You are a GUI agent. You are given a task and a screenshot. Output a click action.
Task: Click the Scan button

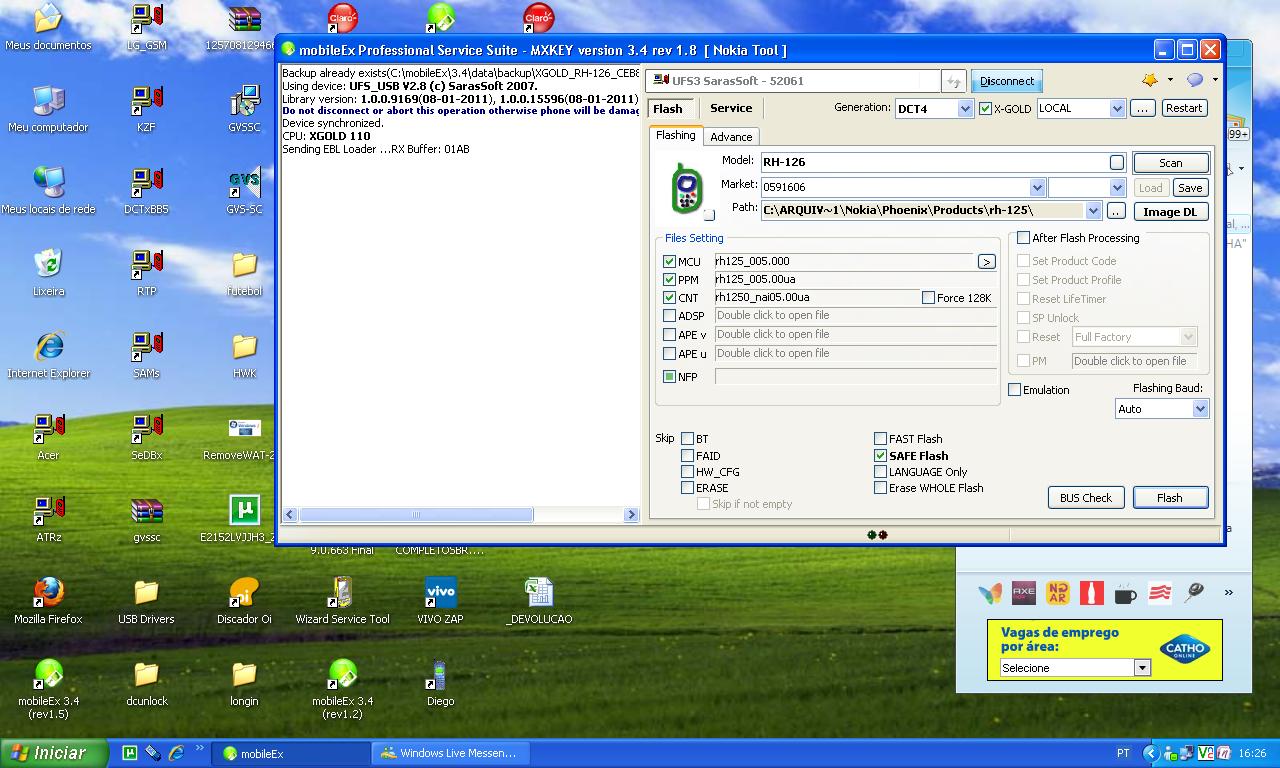tap(1170, 163)
